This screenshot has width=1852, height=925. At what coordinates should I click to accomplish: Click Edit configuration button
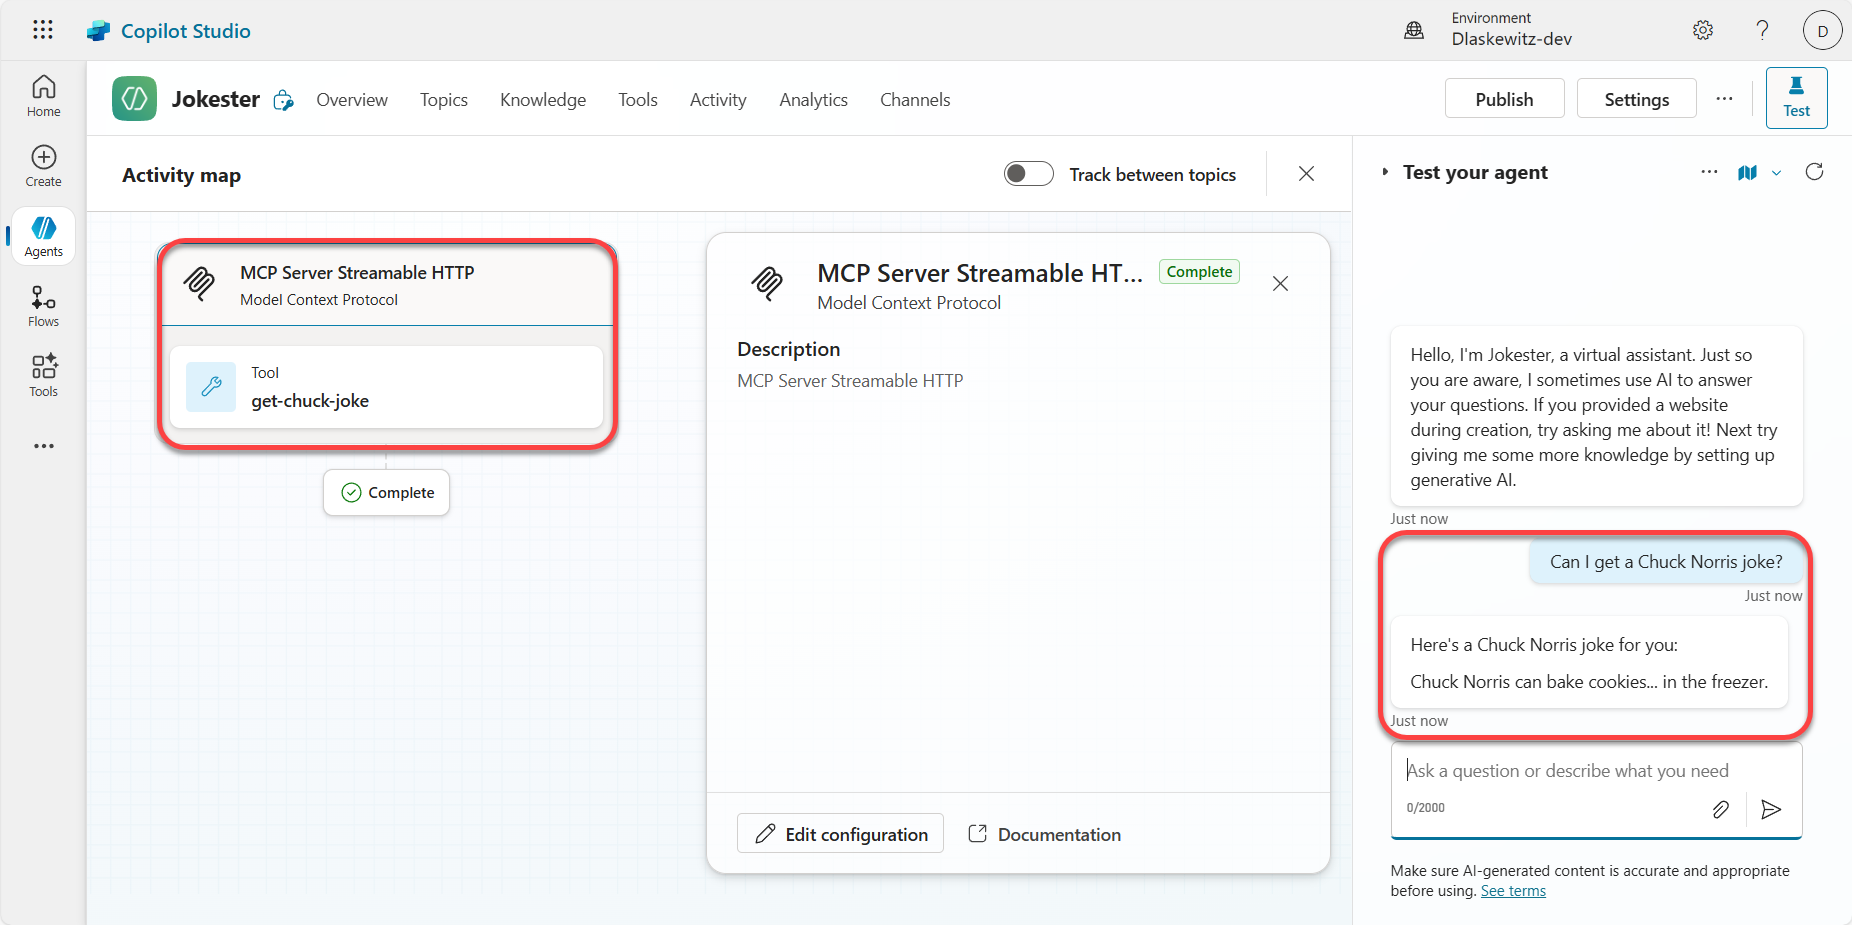point(840,834)
